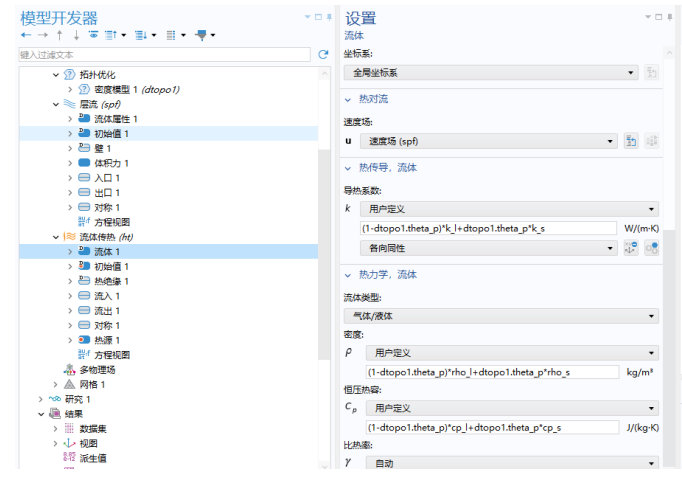Select 流体属性 1 in tree
Screen dimensions: 682x481
[x=116, y=119]
